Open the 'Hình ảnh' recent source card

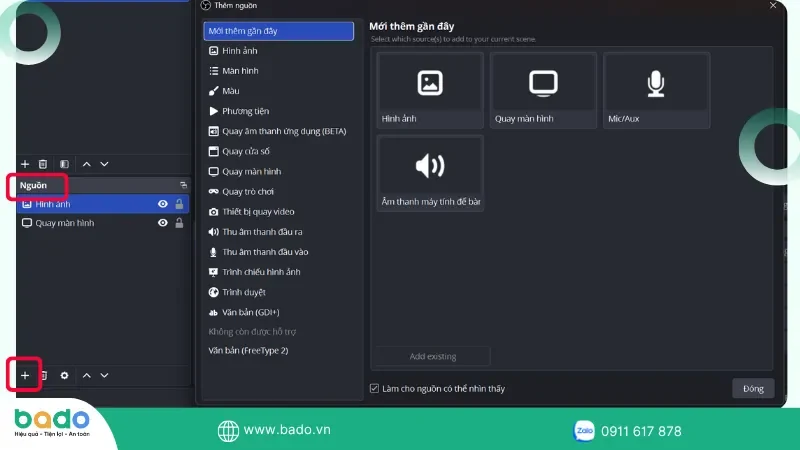[430, 90]
